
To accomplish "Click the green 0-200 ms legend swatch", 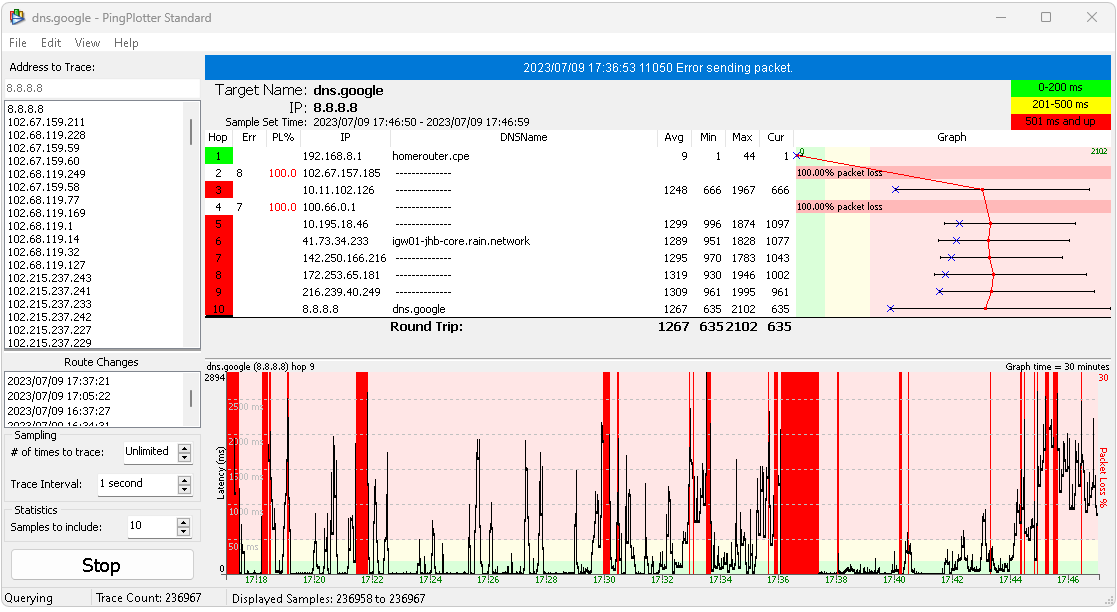I will click(x=1060, y=88).
